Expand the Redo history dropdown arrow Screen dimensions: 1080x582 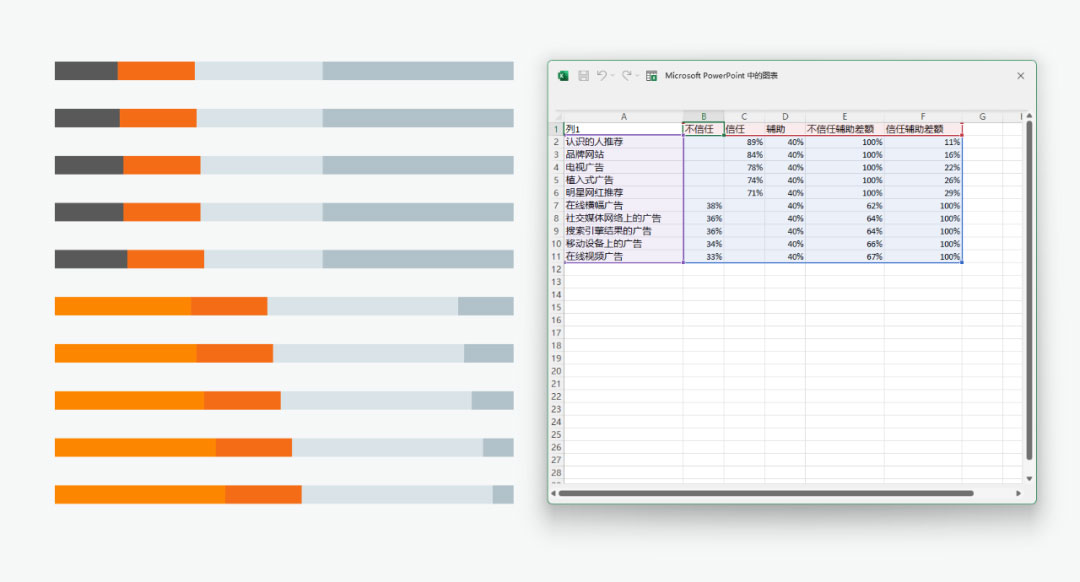click(637, 76)
